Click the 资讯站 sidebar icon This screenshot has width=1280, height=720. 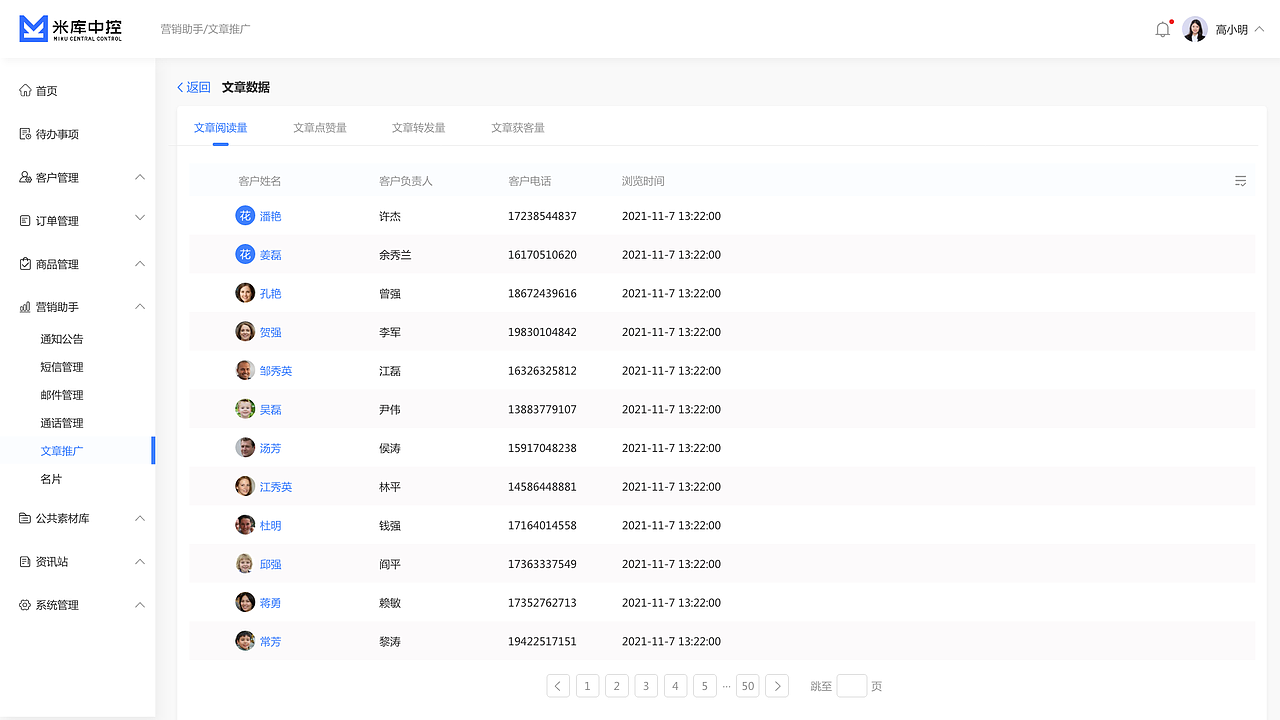(25, 562)
